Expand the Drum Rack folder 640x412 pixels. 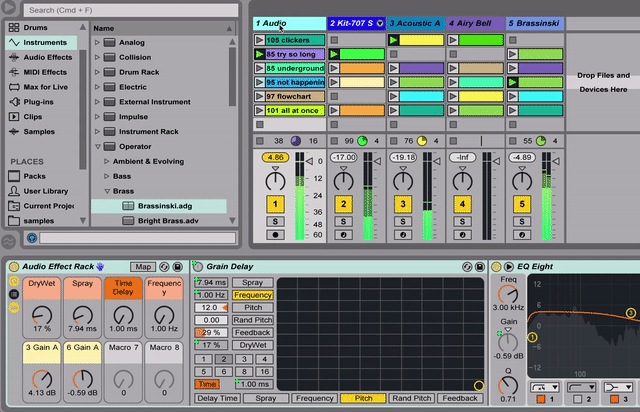(97, 72)
